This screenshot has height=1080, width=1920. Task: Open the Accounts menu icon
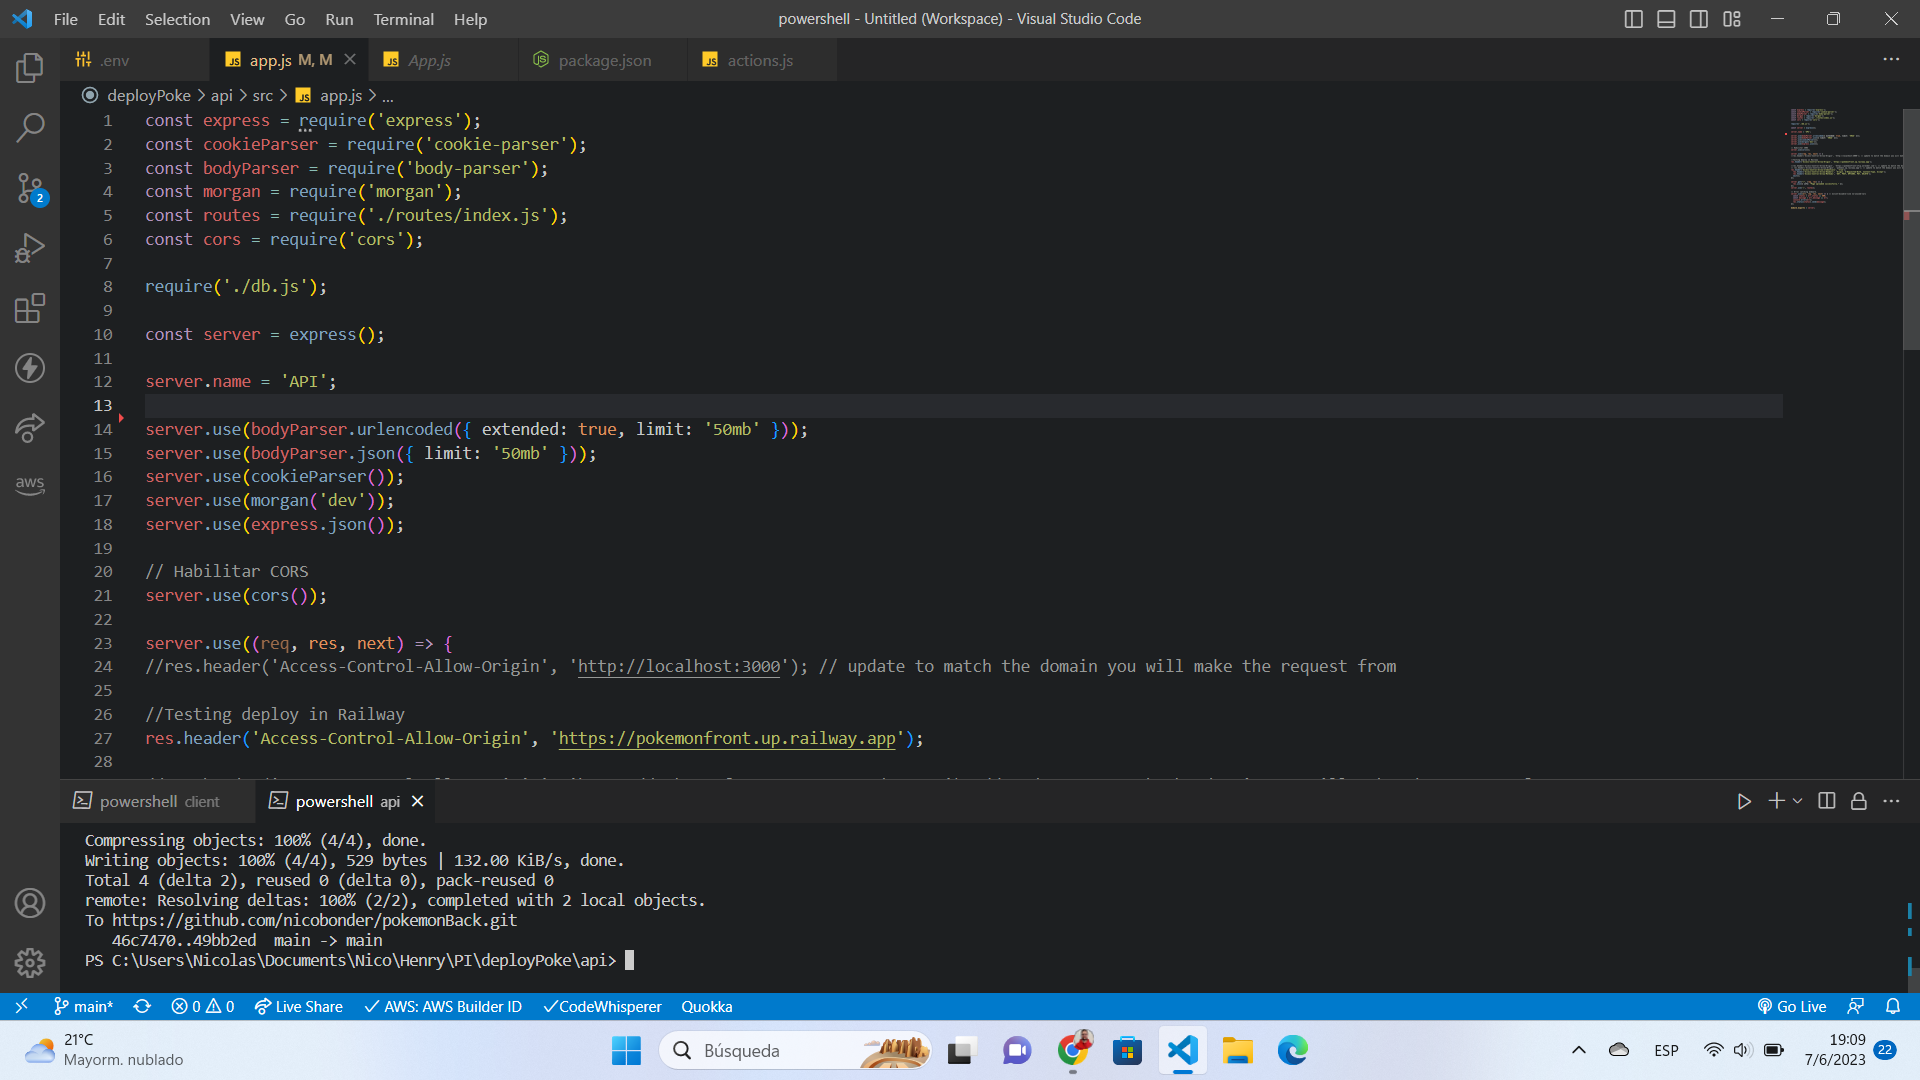[x=30, y=903]
